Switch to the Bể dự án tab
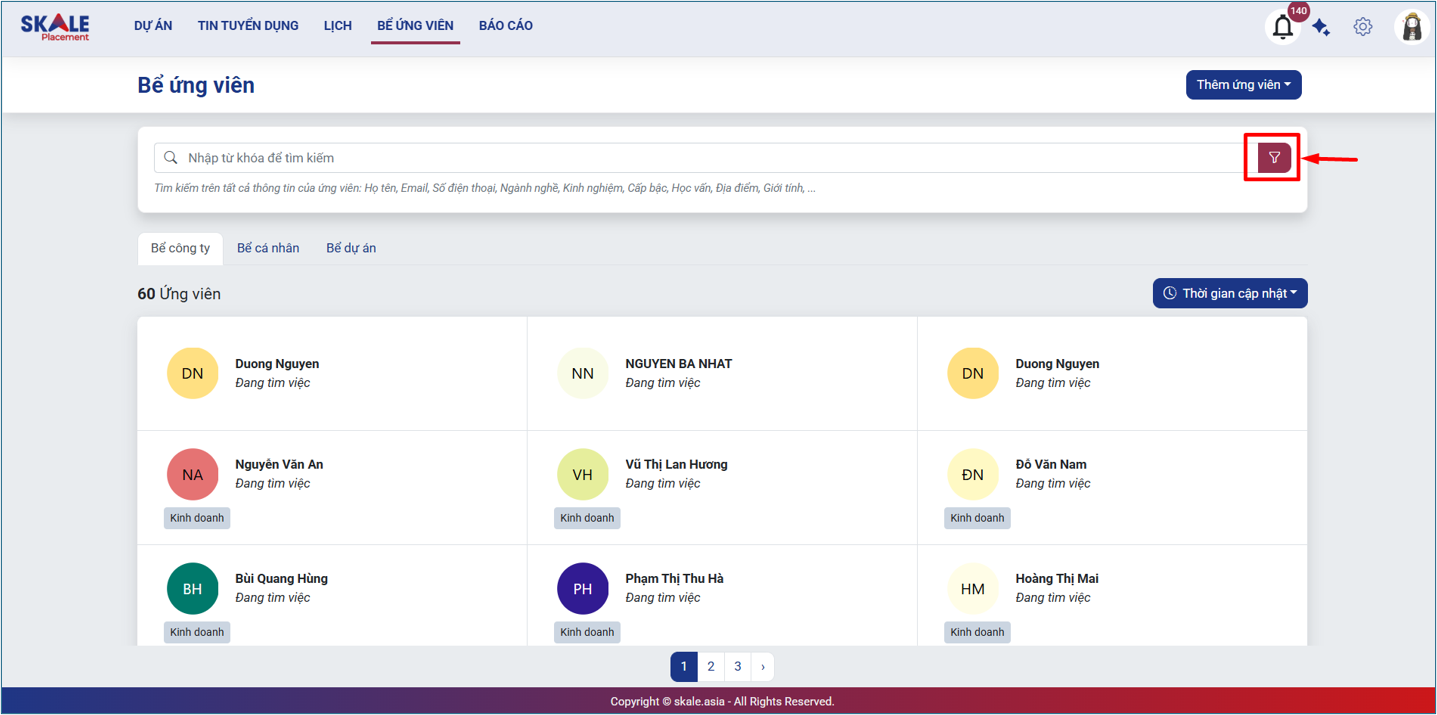 [351, 248]
